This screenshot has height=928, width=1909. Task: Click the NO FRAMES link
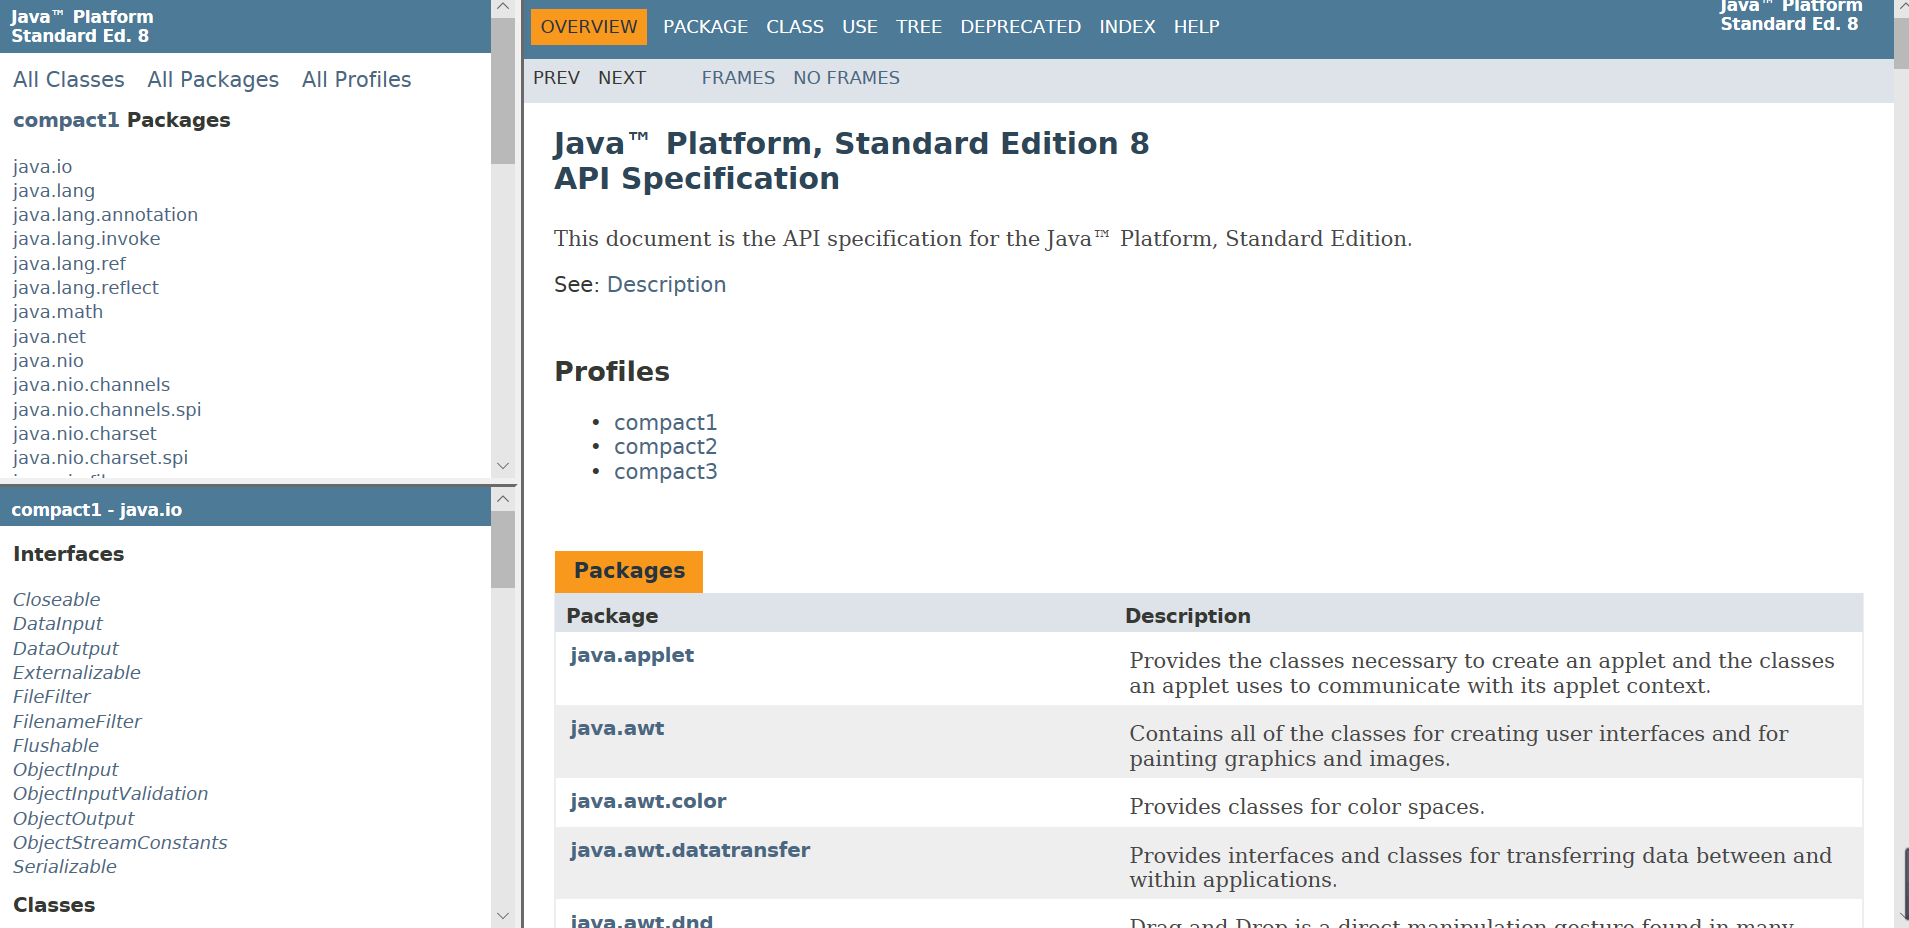tap(846, 78)
